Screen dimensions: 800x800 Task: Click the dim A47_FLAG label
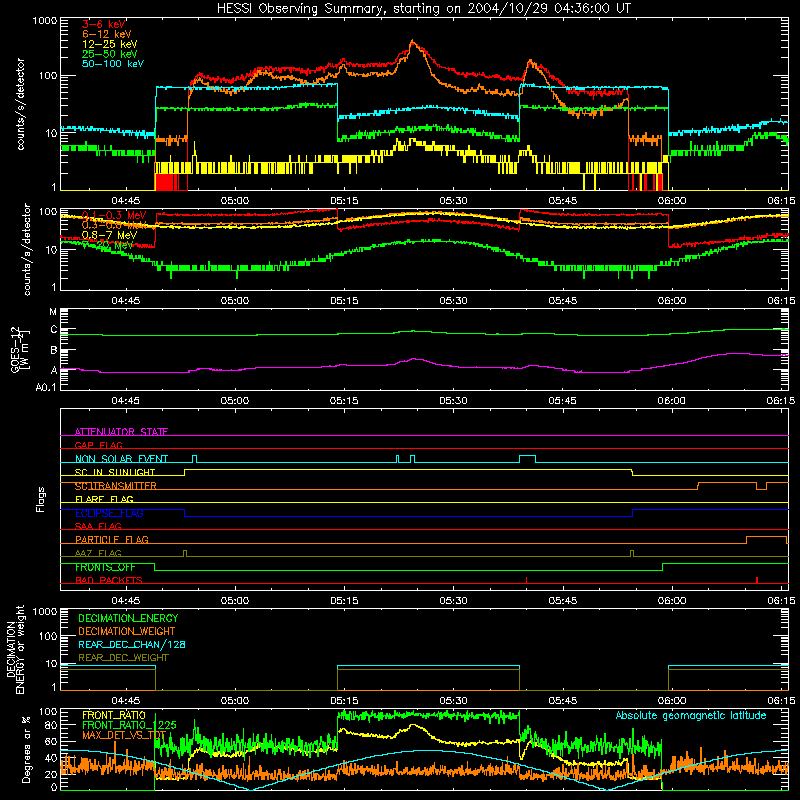click(98, 553)
